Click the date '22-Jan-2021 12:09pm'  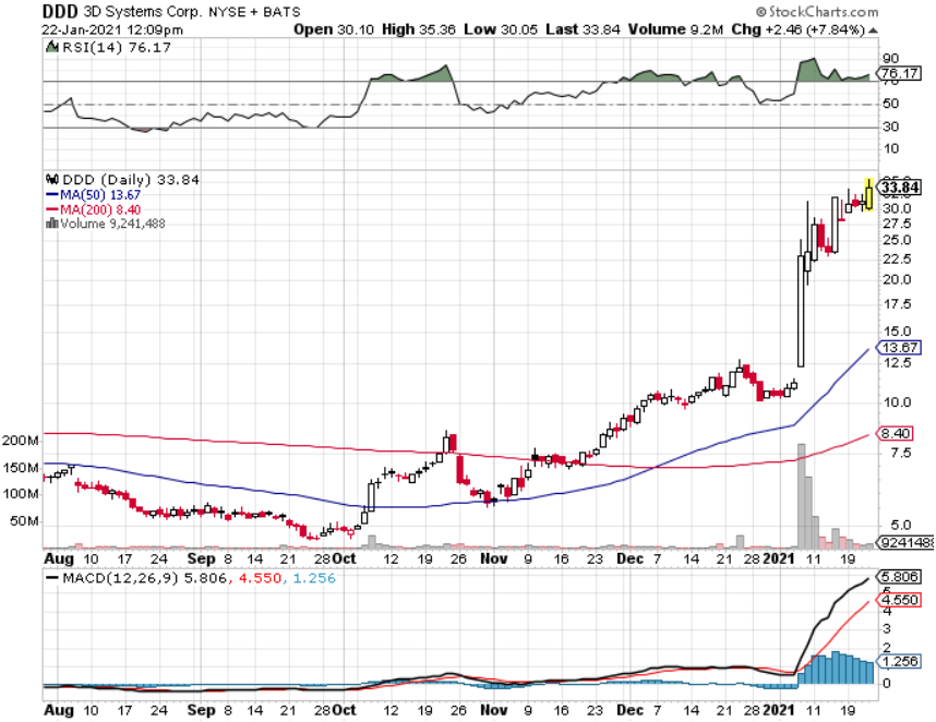coord(112,29)
